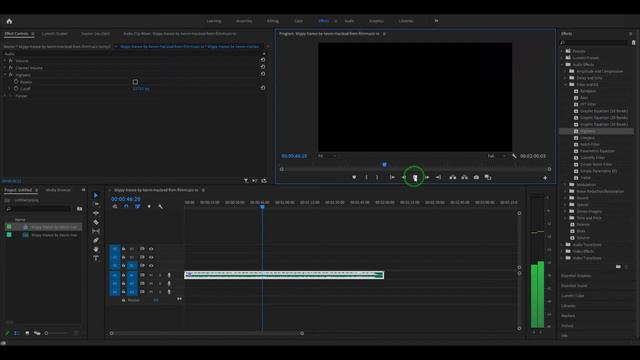Screen dimensions: 640x360
Task: Toggle V3 track output eye
Action: [151, 249]
